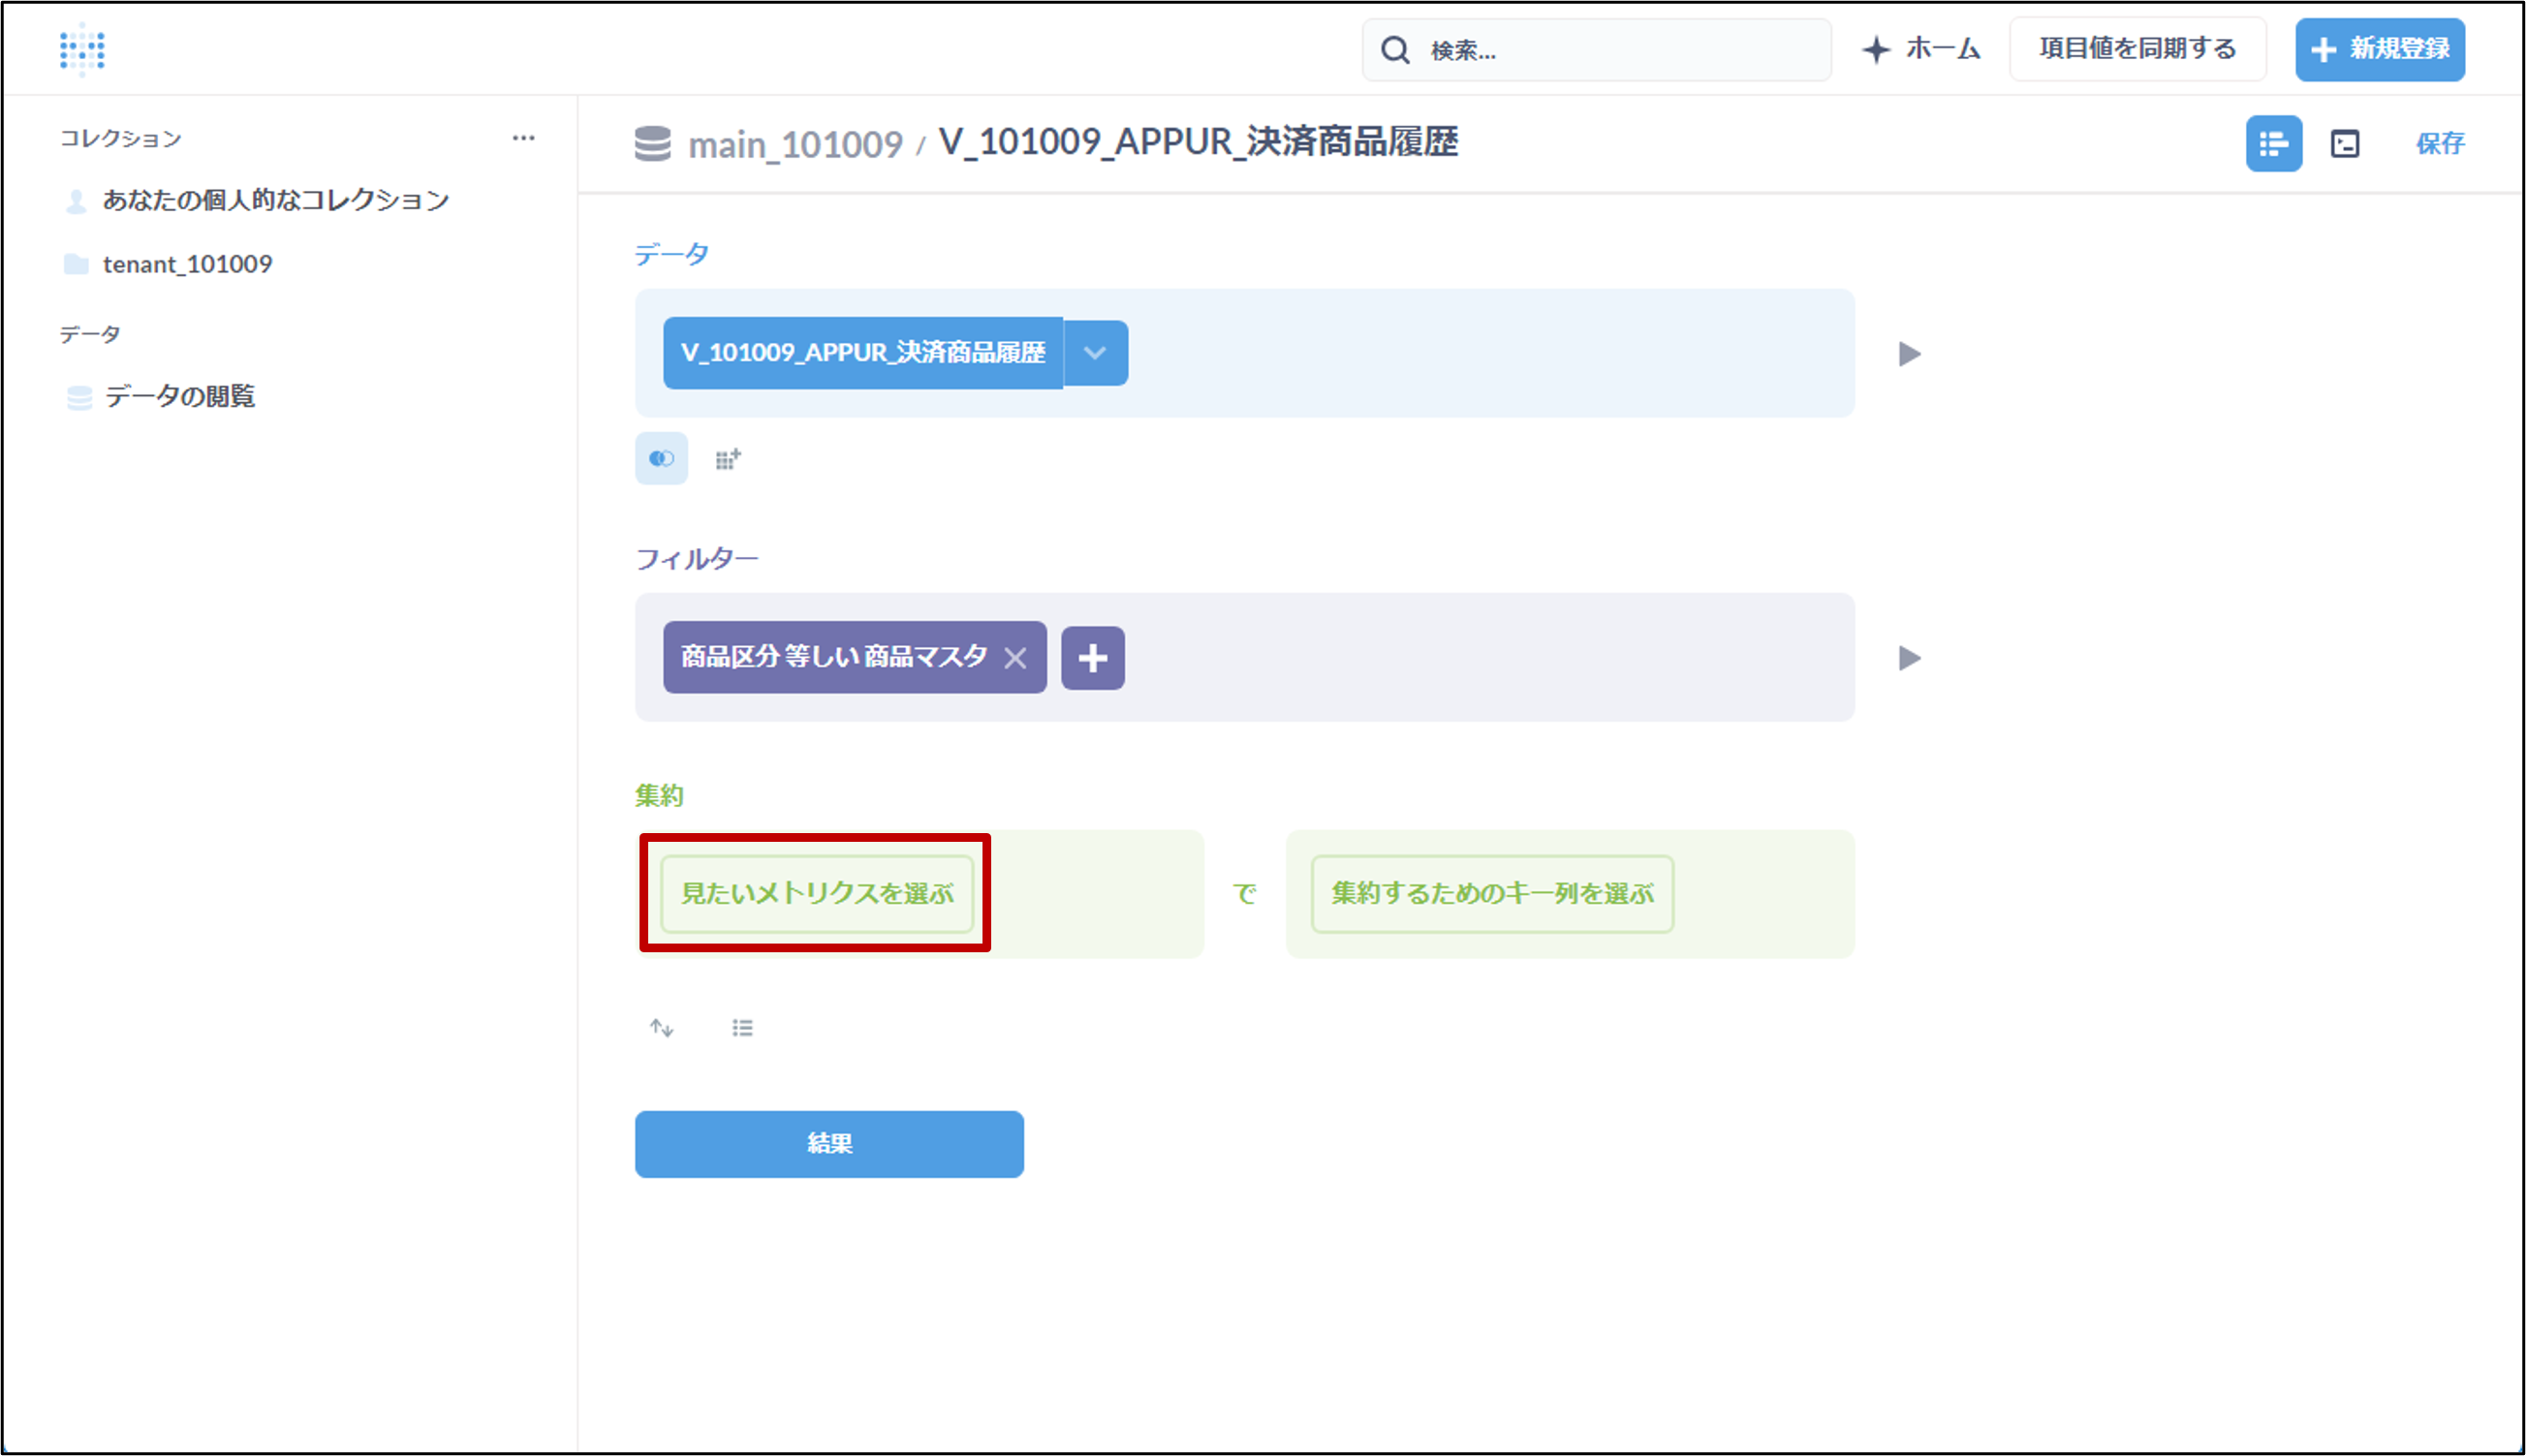Image resolution: width=2526 pixels, height=1456 pixels.
Task: Open the tenant_101009 collection
Action: (x=187, y=264)
